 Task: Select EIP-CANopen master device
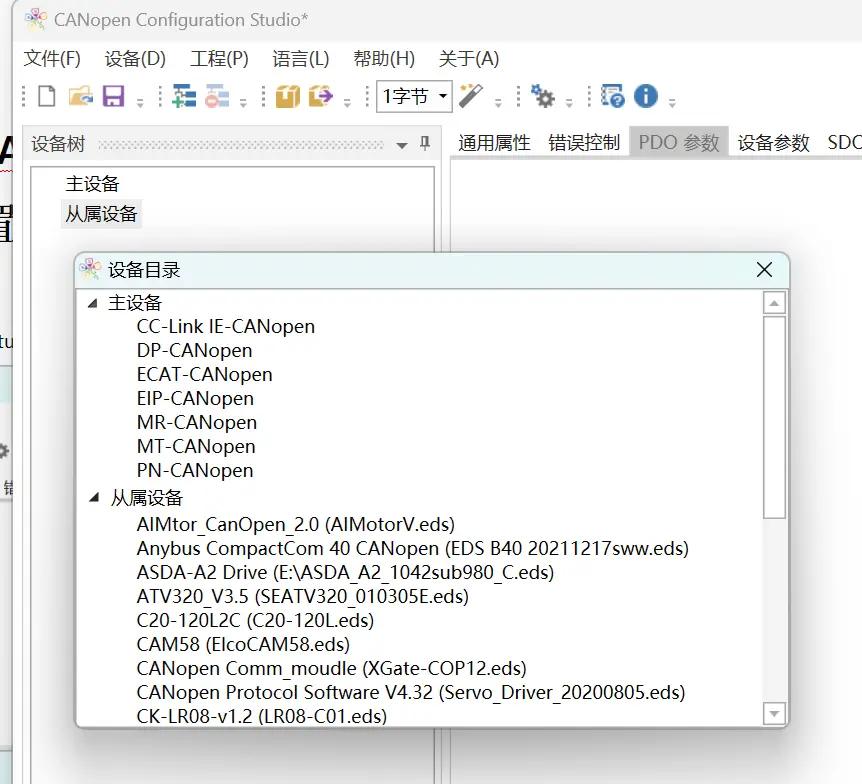click(x=195, y=399)
